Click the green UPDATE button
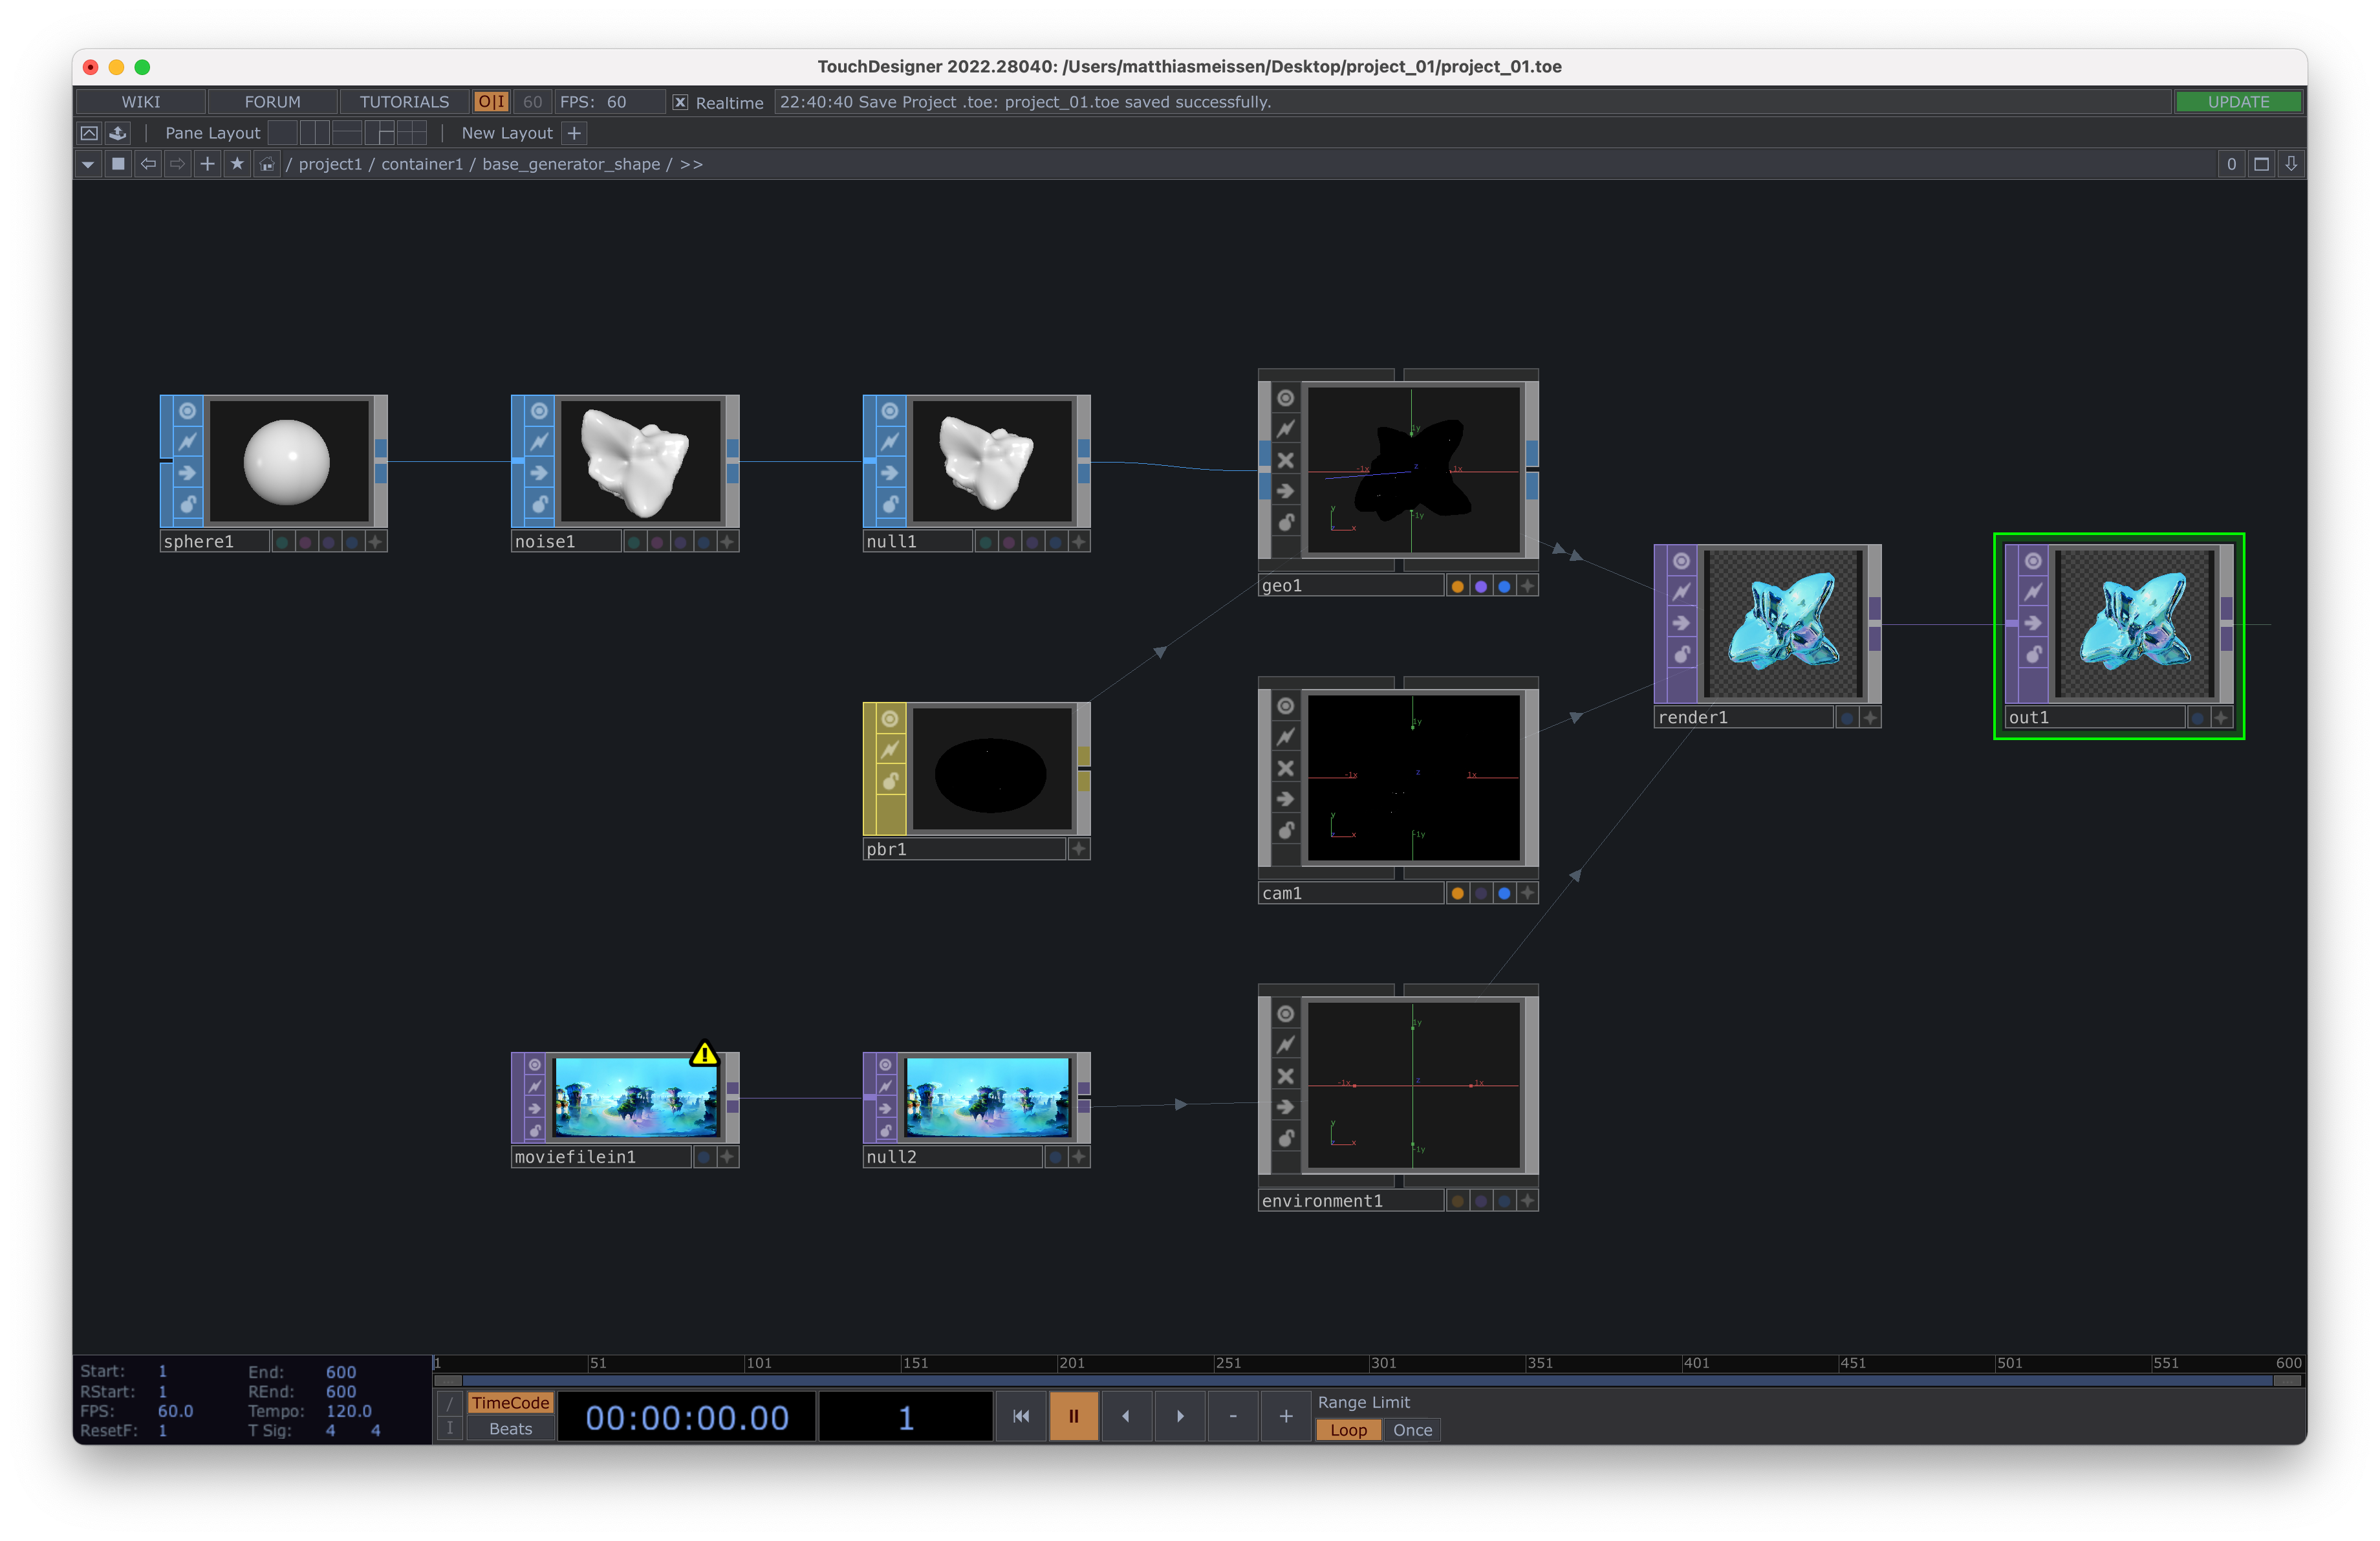The width and height of the screenshot is (2380, 1541). point(2238,102)
